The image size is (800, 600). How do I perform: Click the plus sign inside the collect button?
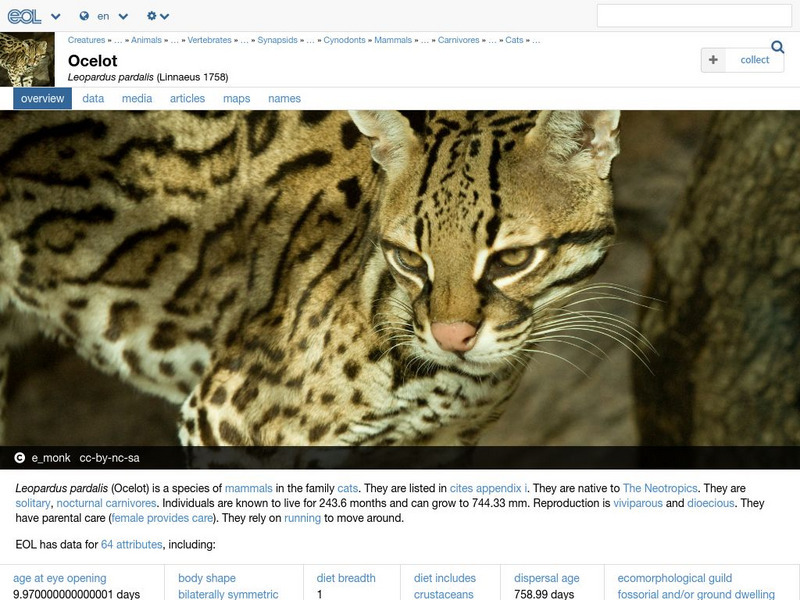point(712,60)
